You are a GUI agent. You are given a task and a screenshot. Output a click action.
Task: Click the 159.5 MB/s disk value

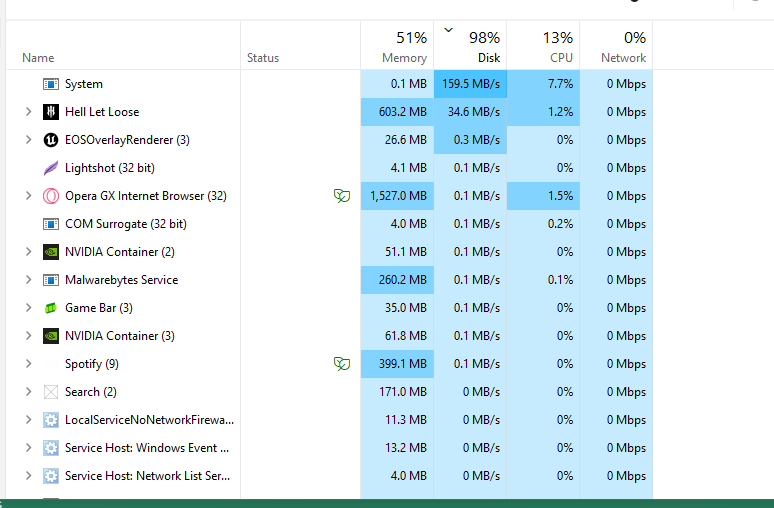tap(471, 84)
